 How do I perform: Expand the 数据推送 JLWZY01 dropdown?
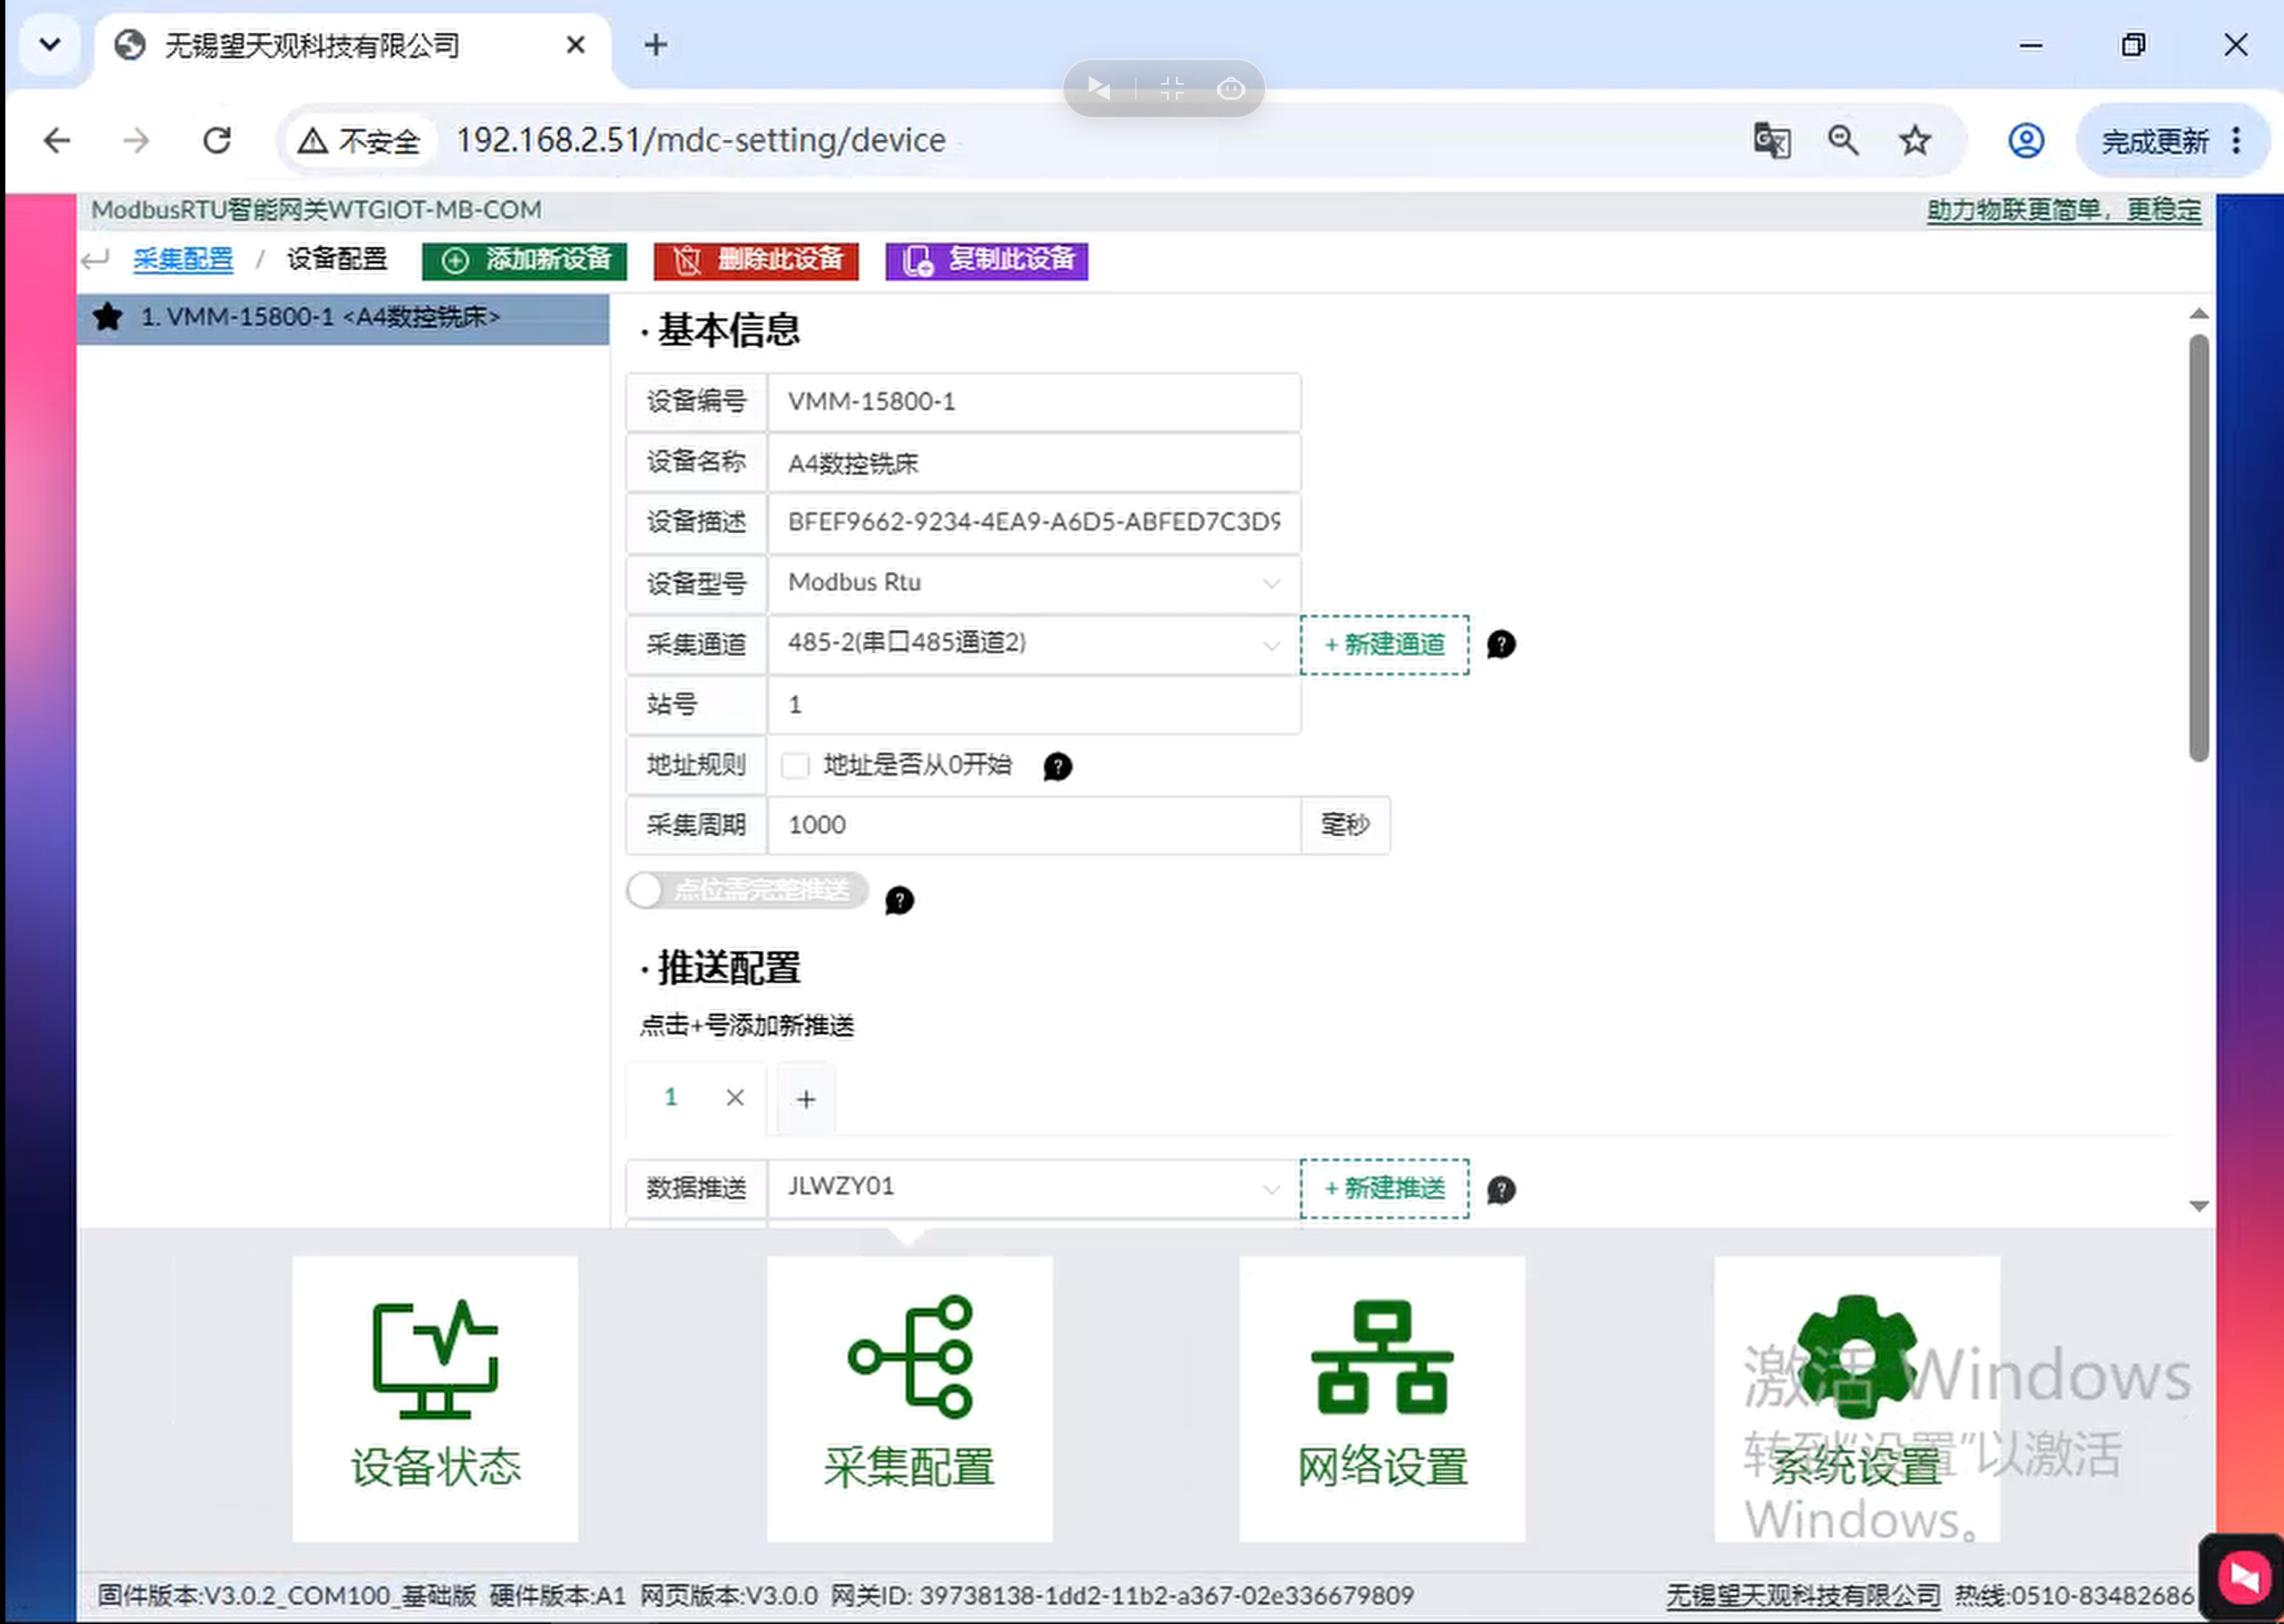click(1033, 1188)
